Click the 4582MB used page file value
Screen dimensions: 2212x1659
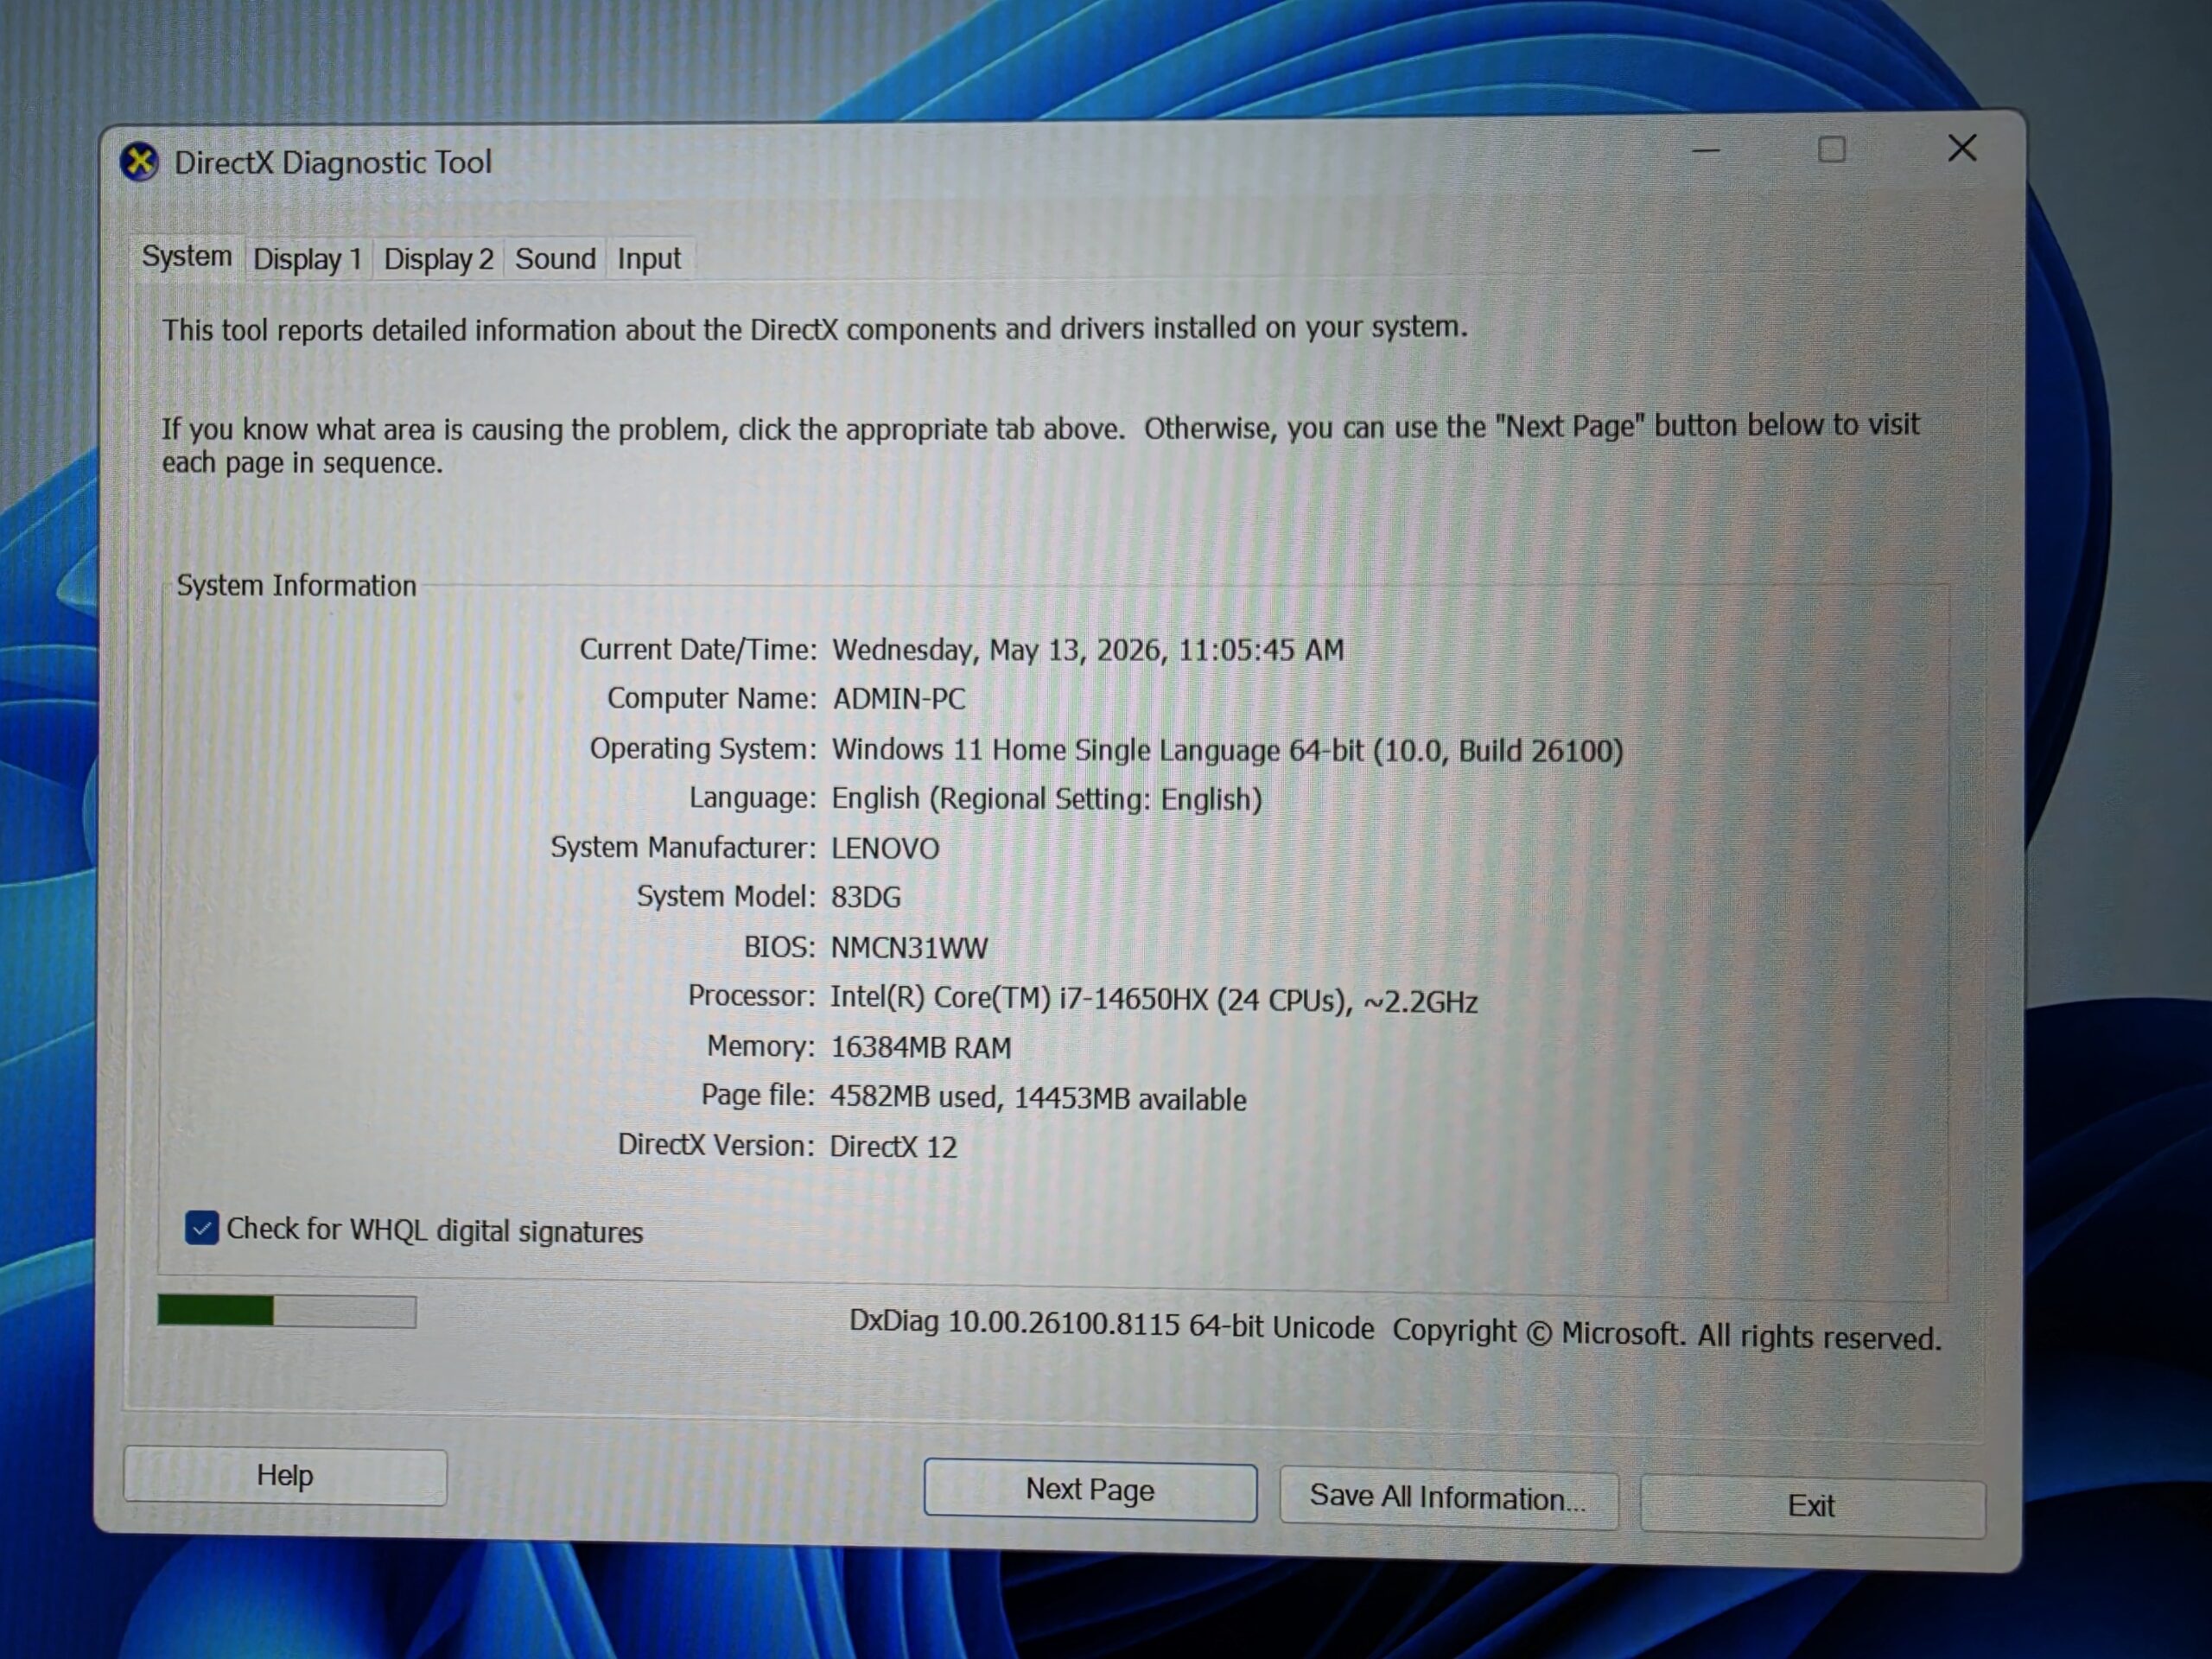point(1038,1098)
